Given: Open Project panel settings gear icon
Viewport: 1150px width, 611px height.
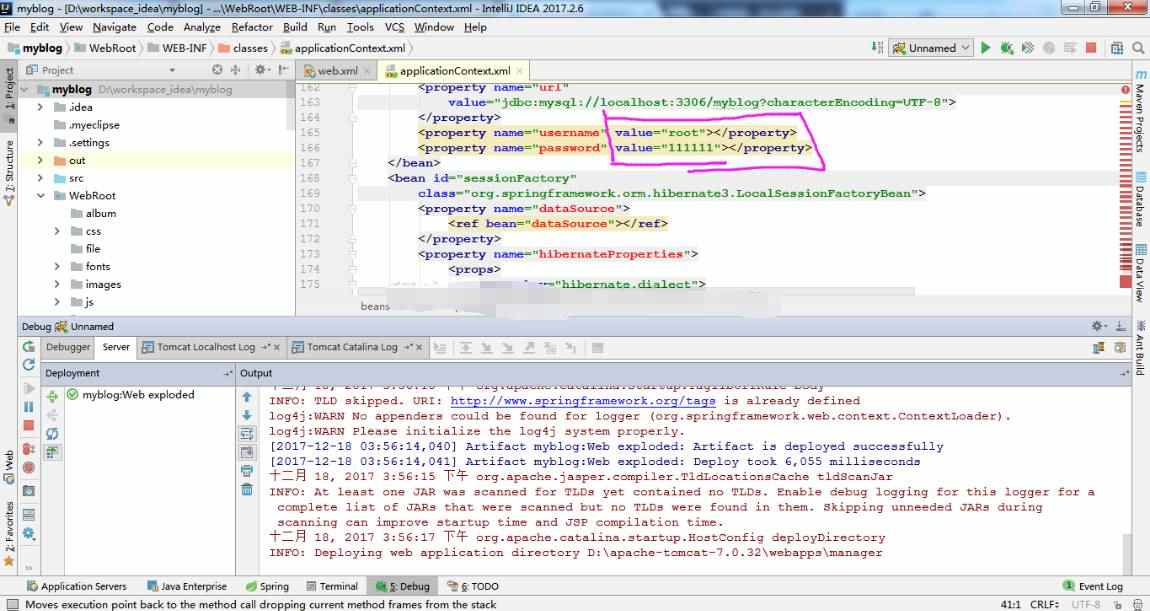Looking at the screenshot, I should tap(260, 70).
